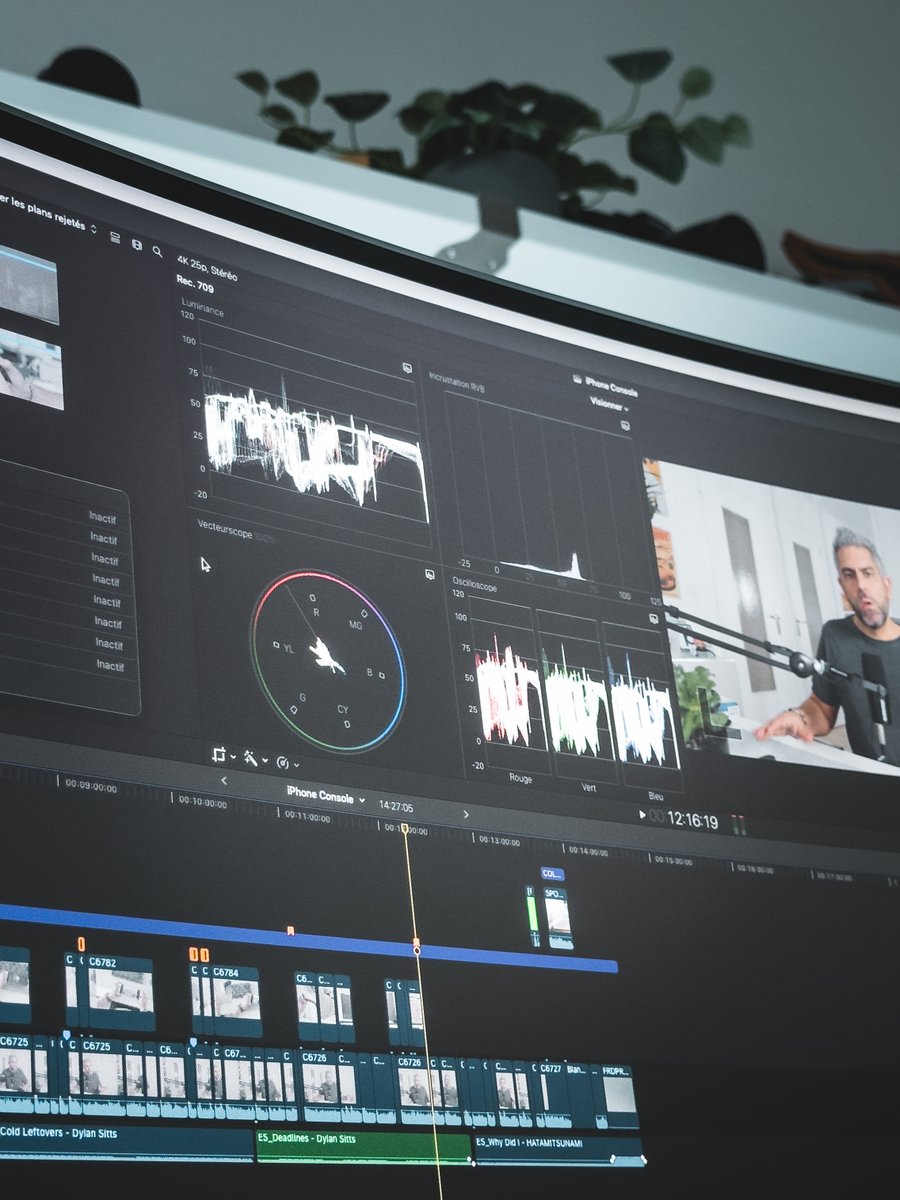Go back in timeline history arrow
This screenshot has width=900, height=1200.
[223, 781]
